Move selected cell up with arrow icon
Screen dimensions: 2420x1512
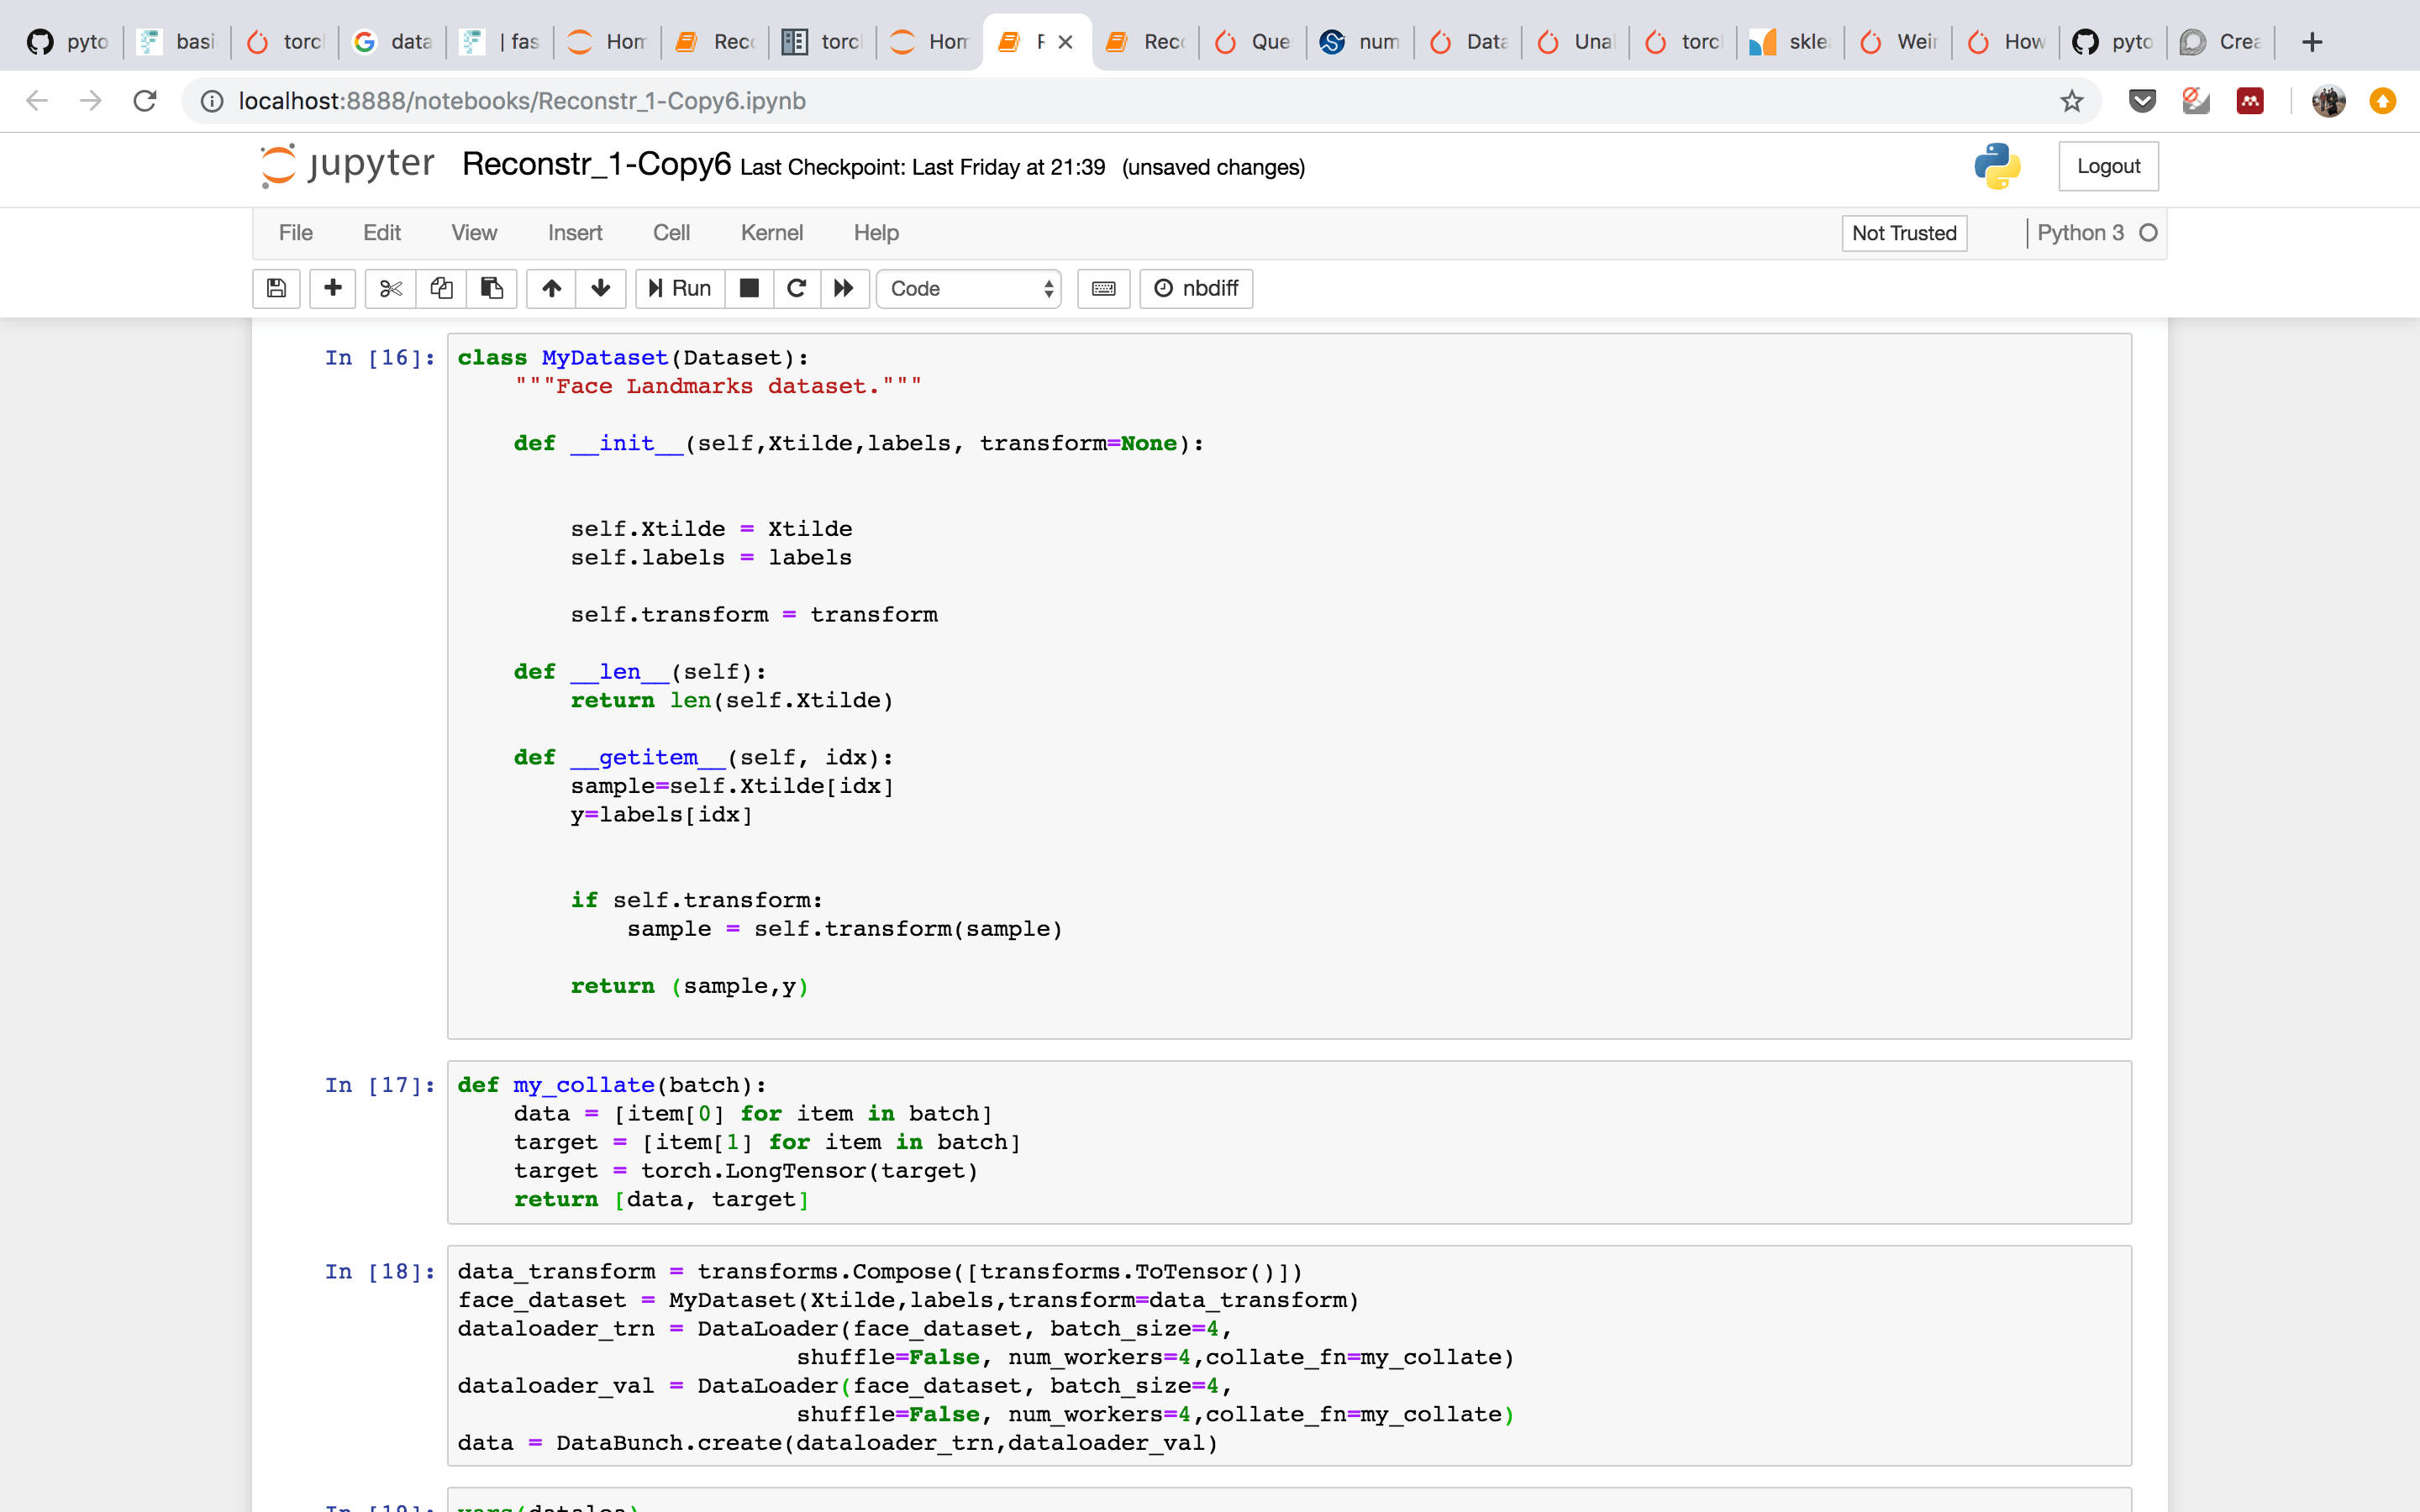[551, 288]
